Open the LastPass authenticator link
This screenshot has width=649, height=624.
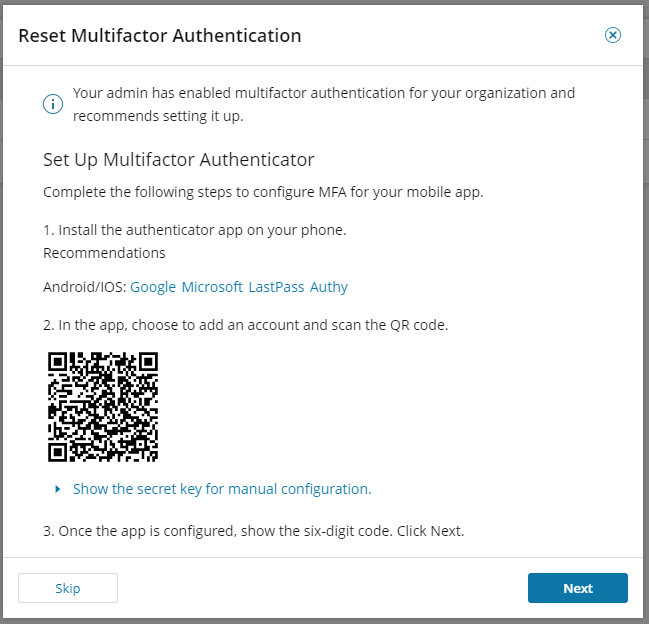[x=276, y=287]
